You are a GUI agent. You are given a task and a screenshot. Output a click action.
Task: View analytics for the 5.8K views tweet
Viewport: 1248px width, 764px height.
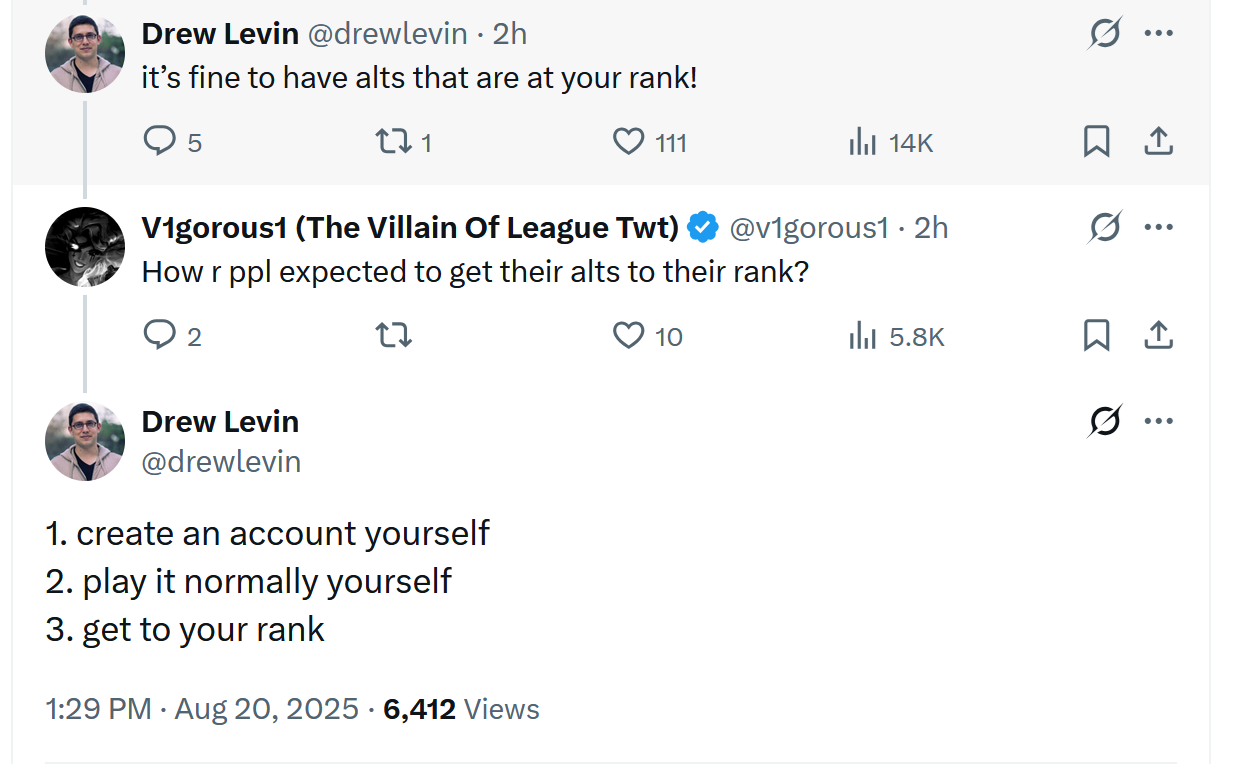[x=862, y=337]
